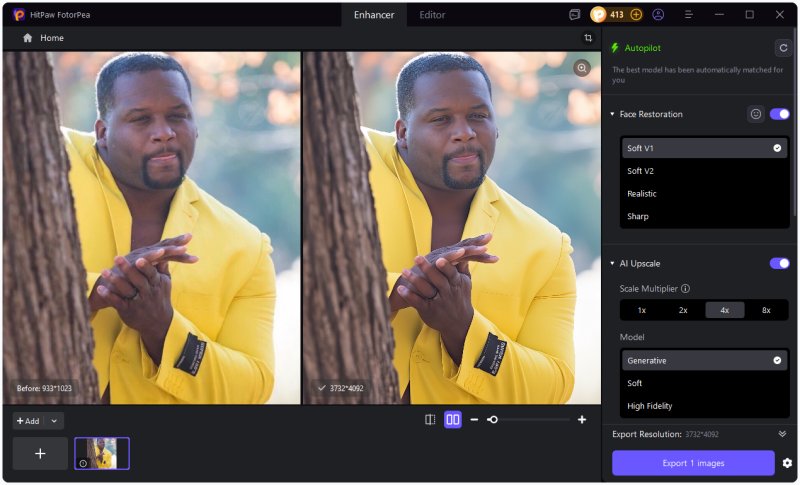The image size is (800, 485).
Task: Choose Generative upscale model
Action: [704, 361]
